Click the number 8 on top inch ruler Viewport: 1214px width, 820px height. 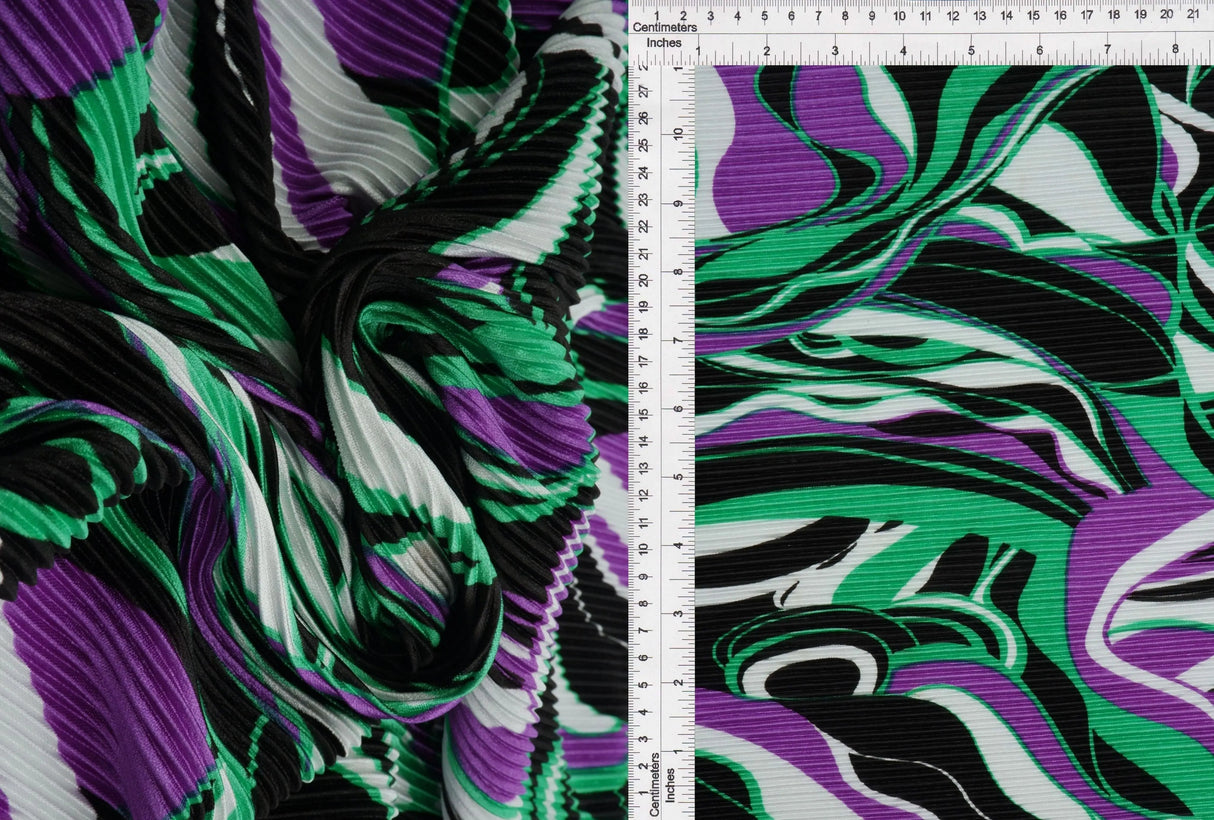pos(1177,47)
